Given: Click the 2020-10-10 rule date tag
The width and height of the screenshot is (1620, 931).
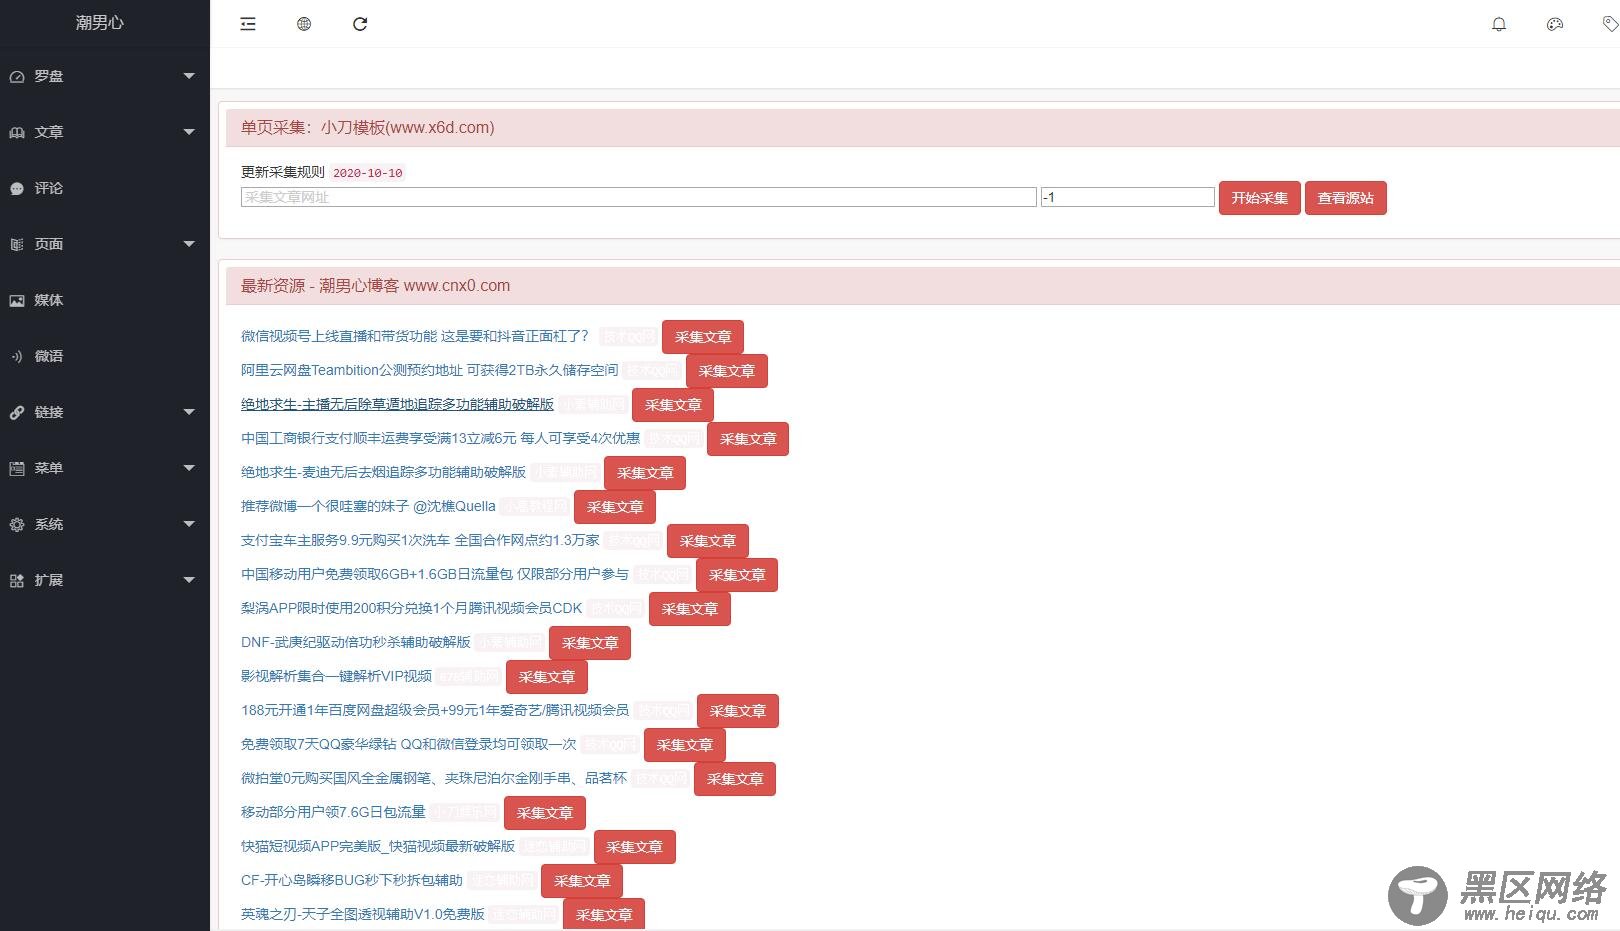Looking at the screenshot, I should 368,173.
